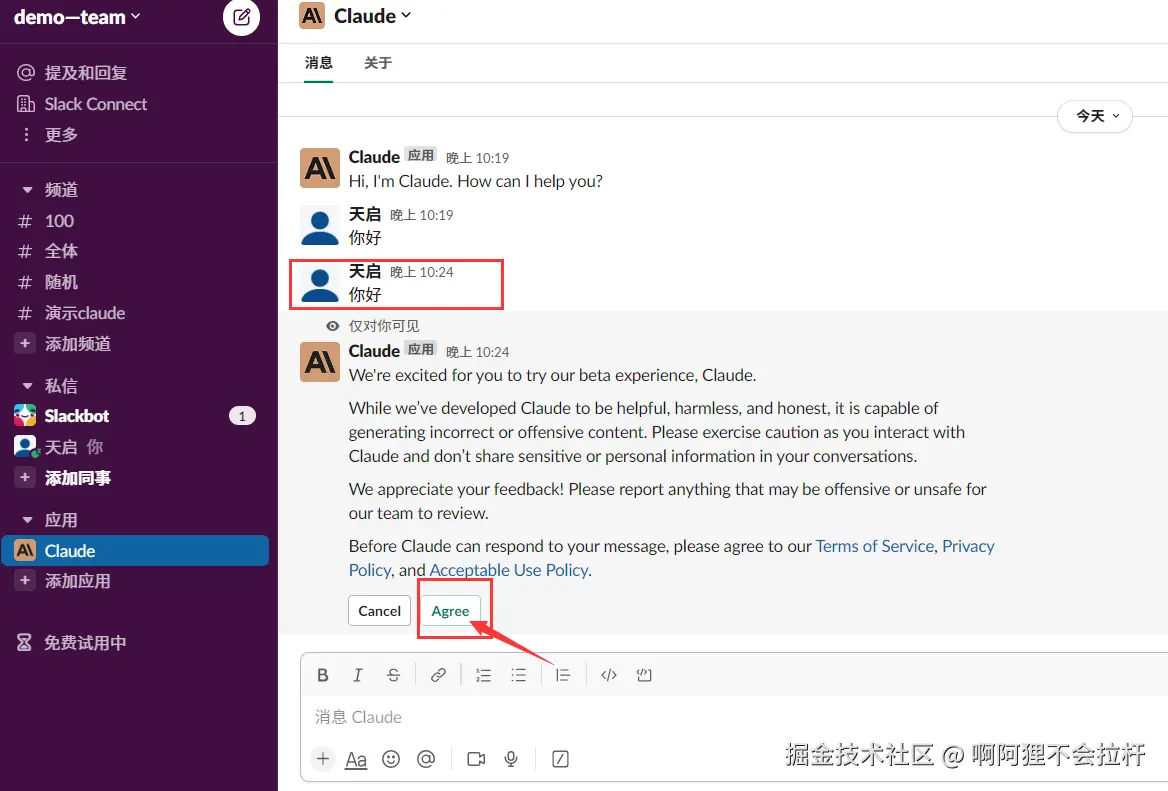Switch to the 消息 tab

pos(318,63)
